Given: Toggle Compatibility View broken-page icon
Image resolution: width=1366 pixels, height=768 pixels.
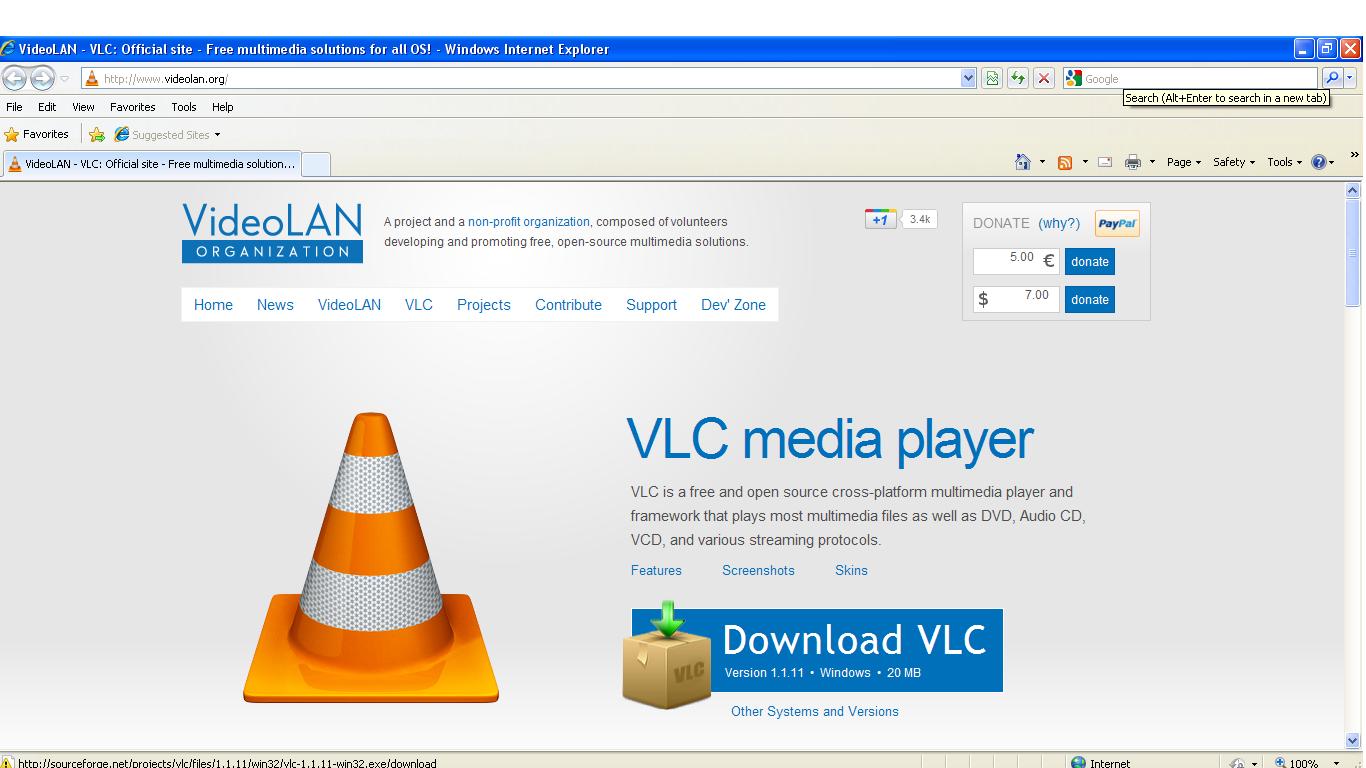Looking at the screenshot, I should (x=992, y=78).
